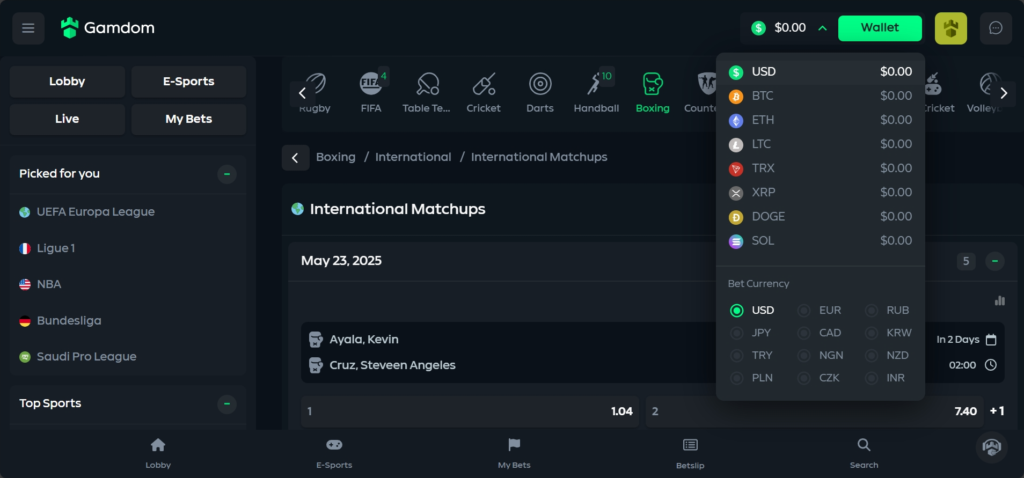The height and width of the screenshot is (478, 1024).
Task: Select the ETH coin icon
Action: pyautogui.click(x=736, y=120)
